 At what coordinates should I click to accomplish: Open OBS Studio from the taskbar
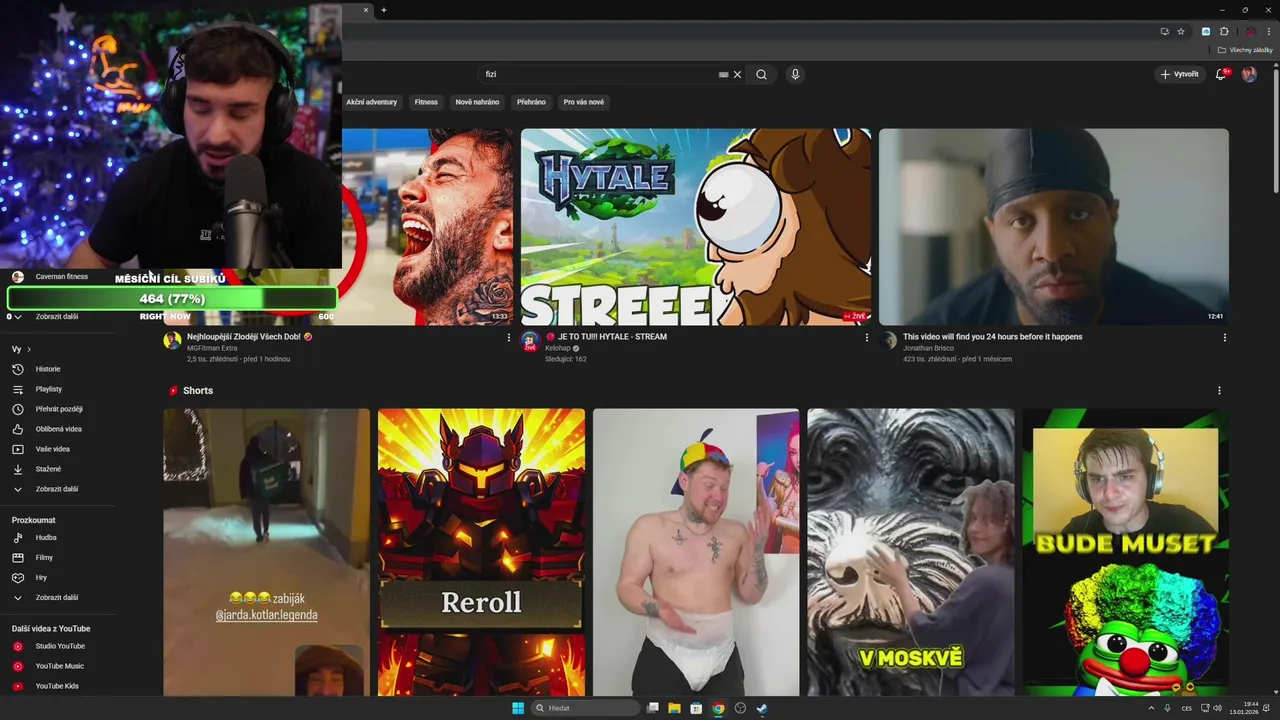tap(740, 708)
